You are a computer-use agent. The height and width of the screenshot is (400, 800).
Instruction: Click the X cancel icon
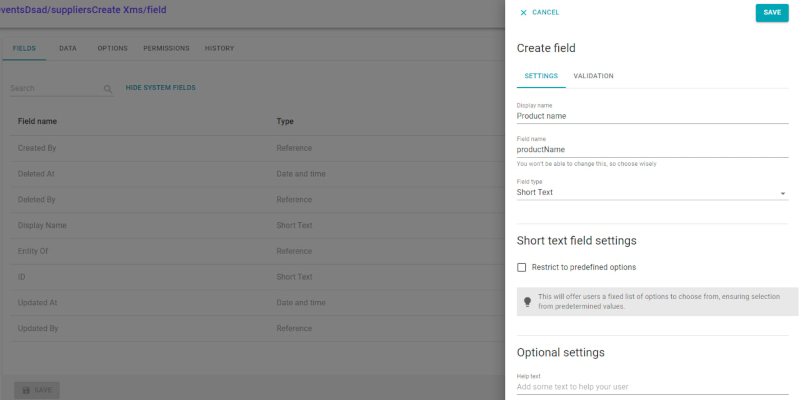point(523,13)
